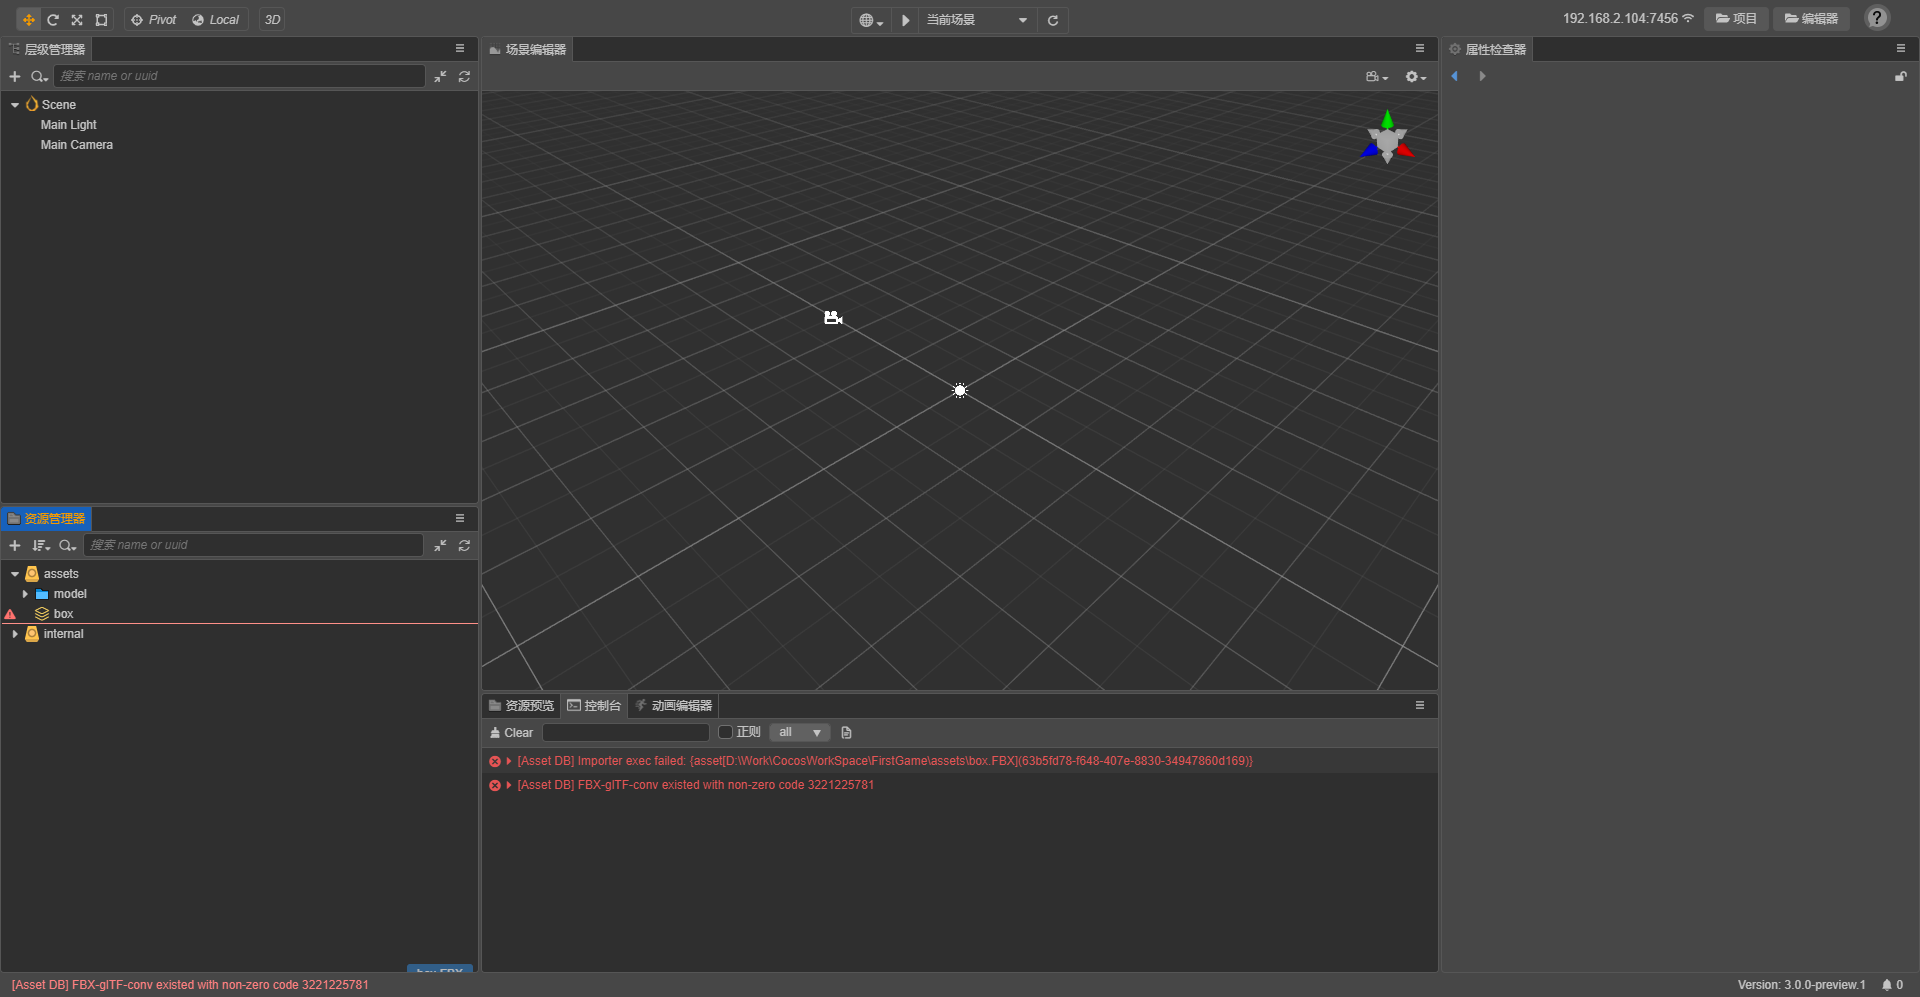
Task: Click the refresh preview icon in top toolbar
Action: pos(1053,20)
